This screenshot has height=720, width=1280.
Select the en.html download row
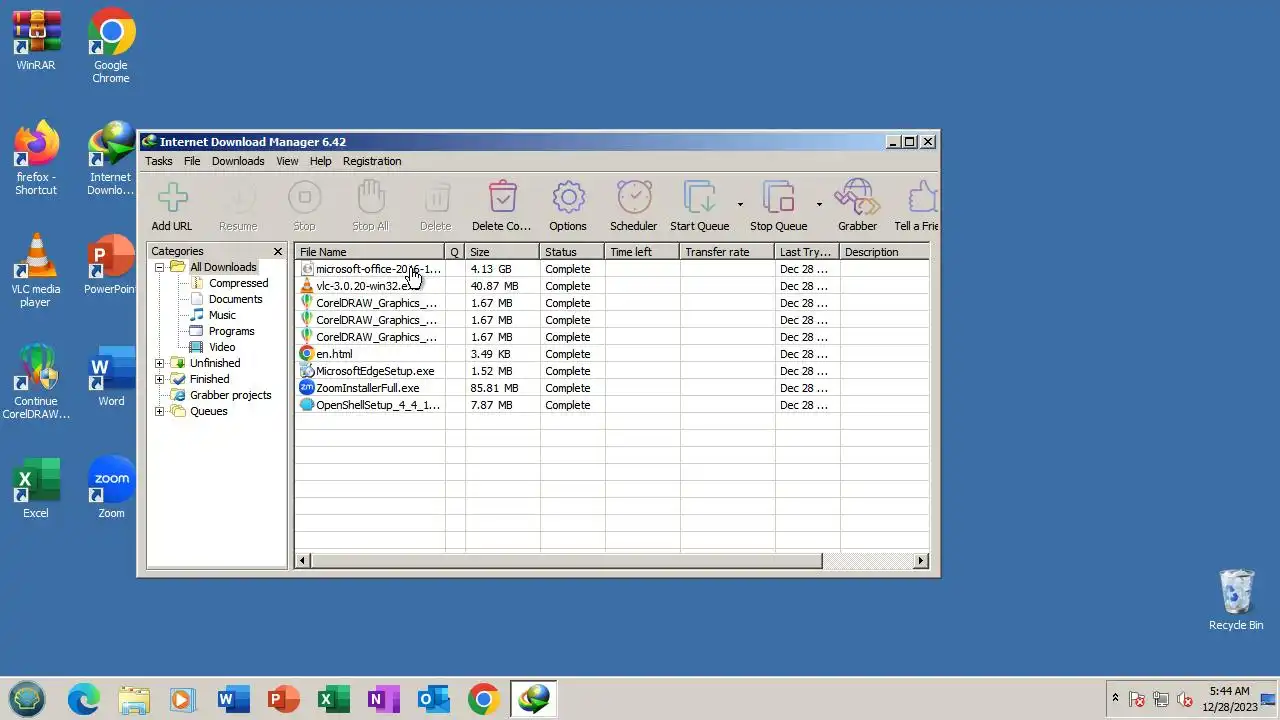pos(612,354)
